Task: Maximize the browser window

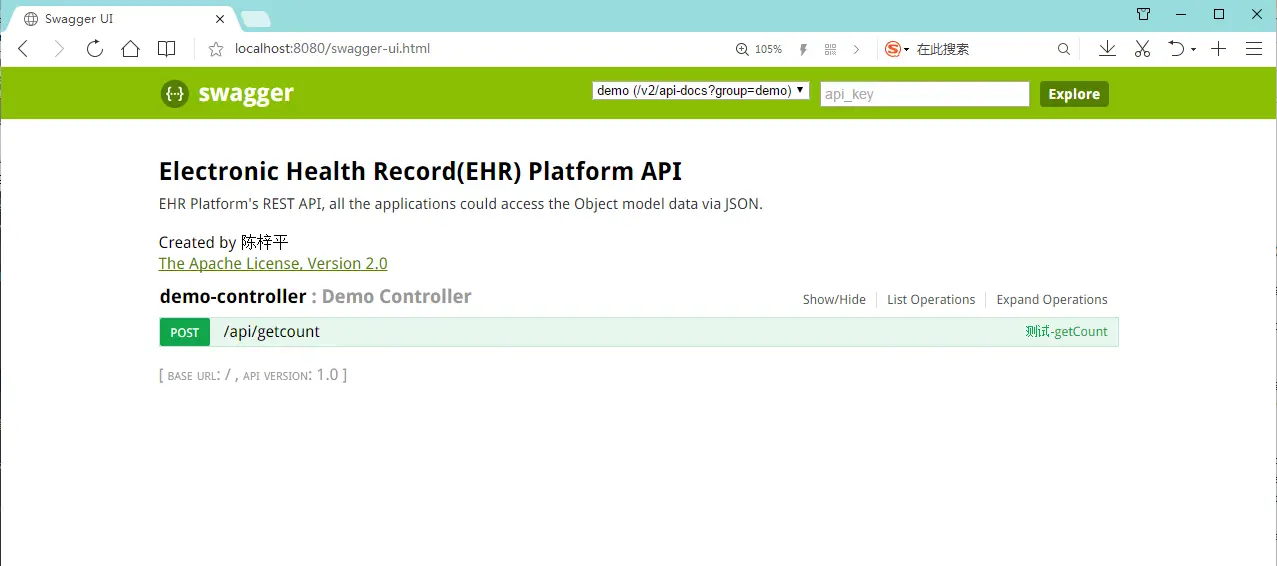Action: point(1219,14)
